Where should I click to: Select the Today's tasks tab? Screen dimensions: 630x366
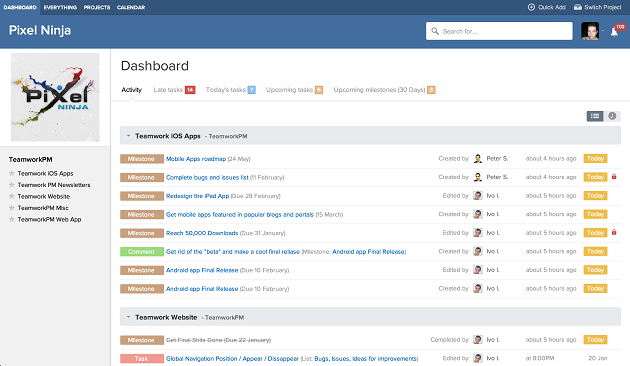pos(231,90)
